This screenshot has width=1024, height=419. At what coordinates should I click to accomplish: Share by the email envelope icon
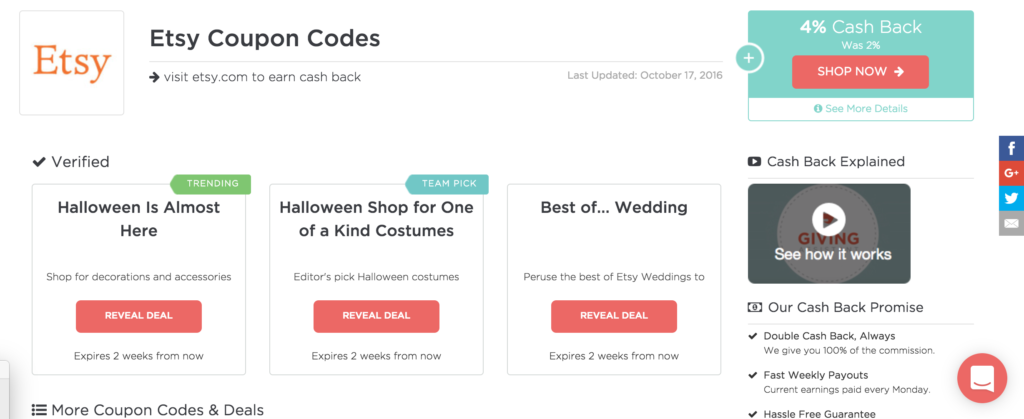click(x=1012, y=223)
